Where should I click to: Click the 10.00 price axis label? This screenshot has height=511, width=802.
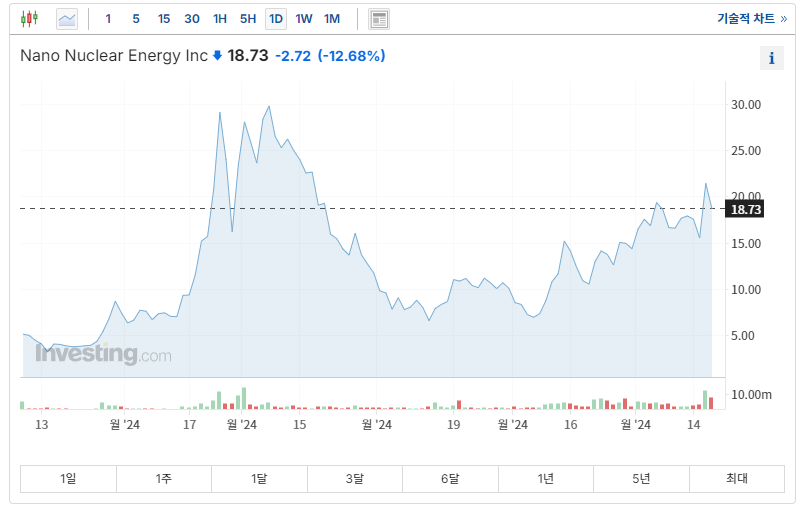[x=746, y=290]
